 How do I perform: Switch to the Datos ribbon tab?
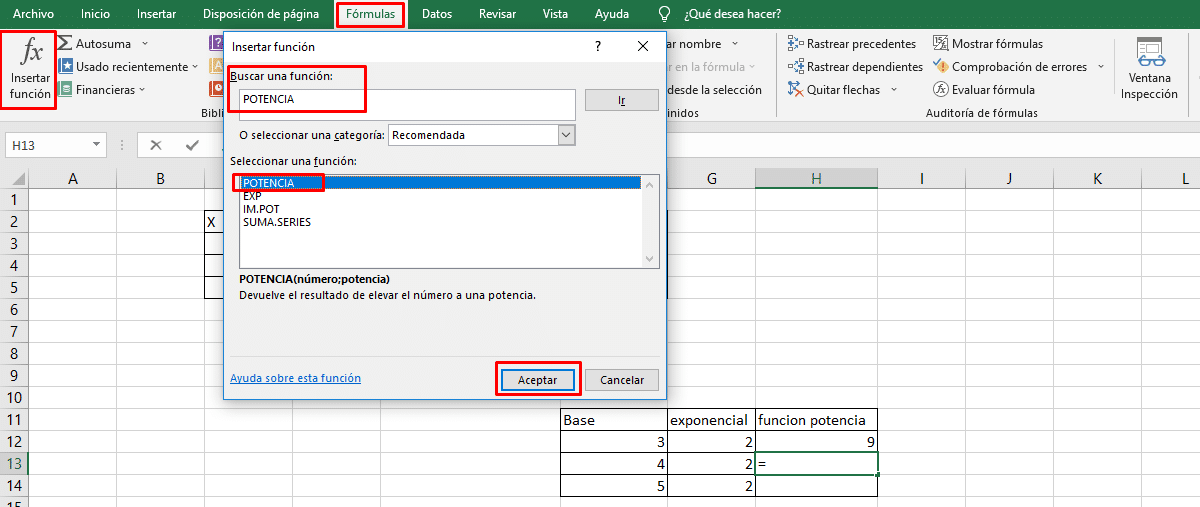436,15
